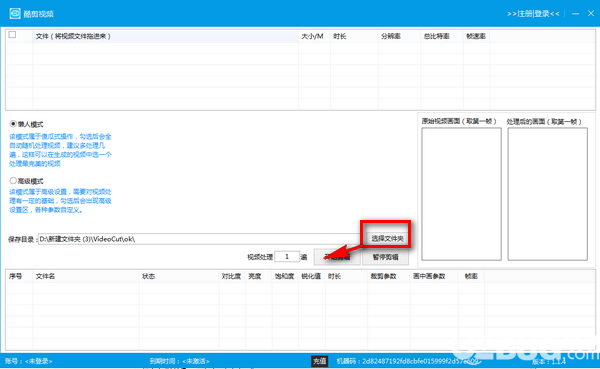Viewport: 600px width, 369px height.
Task: Close the 酷剪视频 window
Action: click(591, 13)
